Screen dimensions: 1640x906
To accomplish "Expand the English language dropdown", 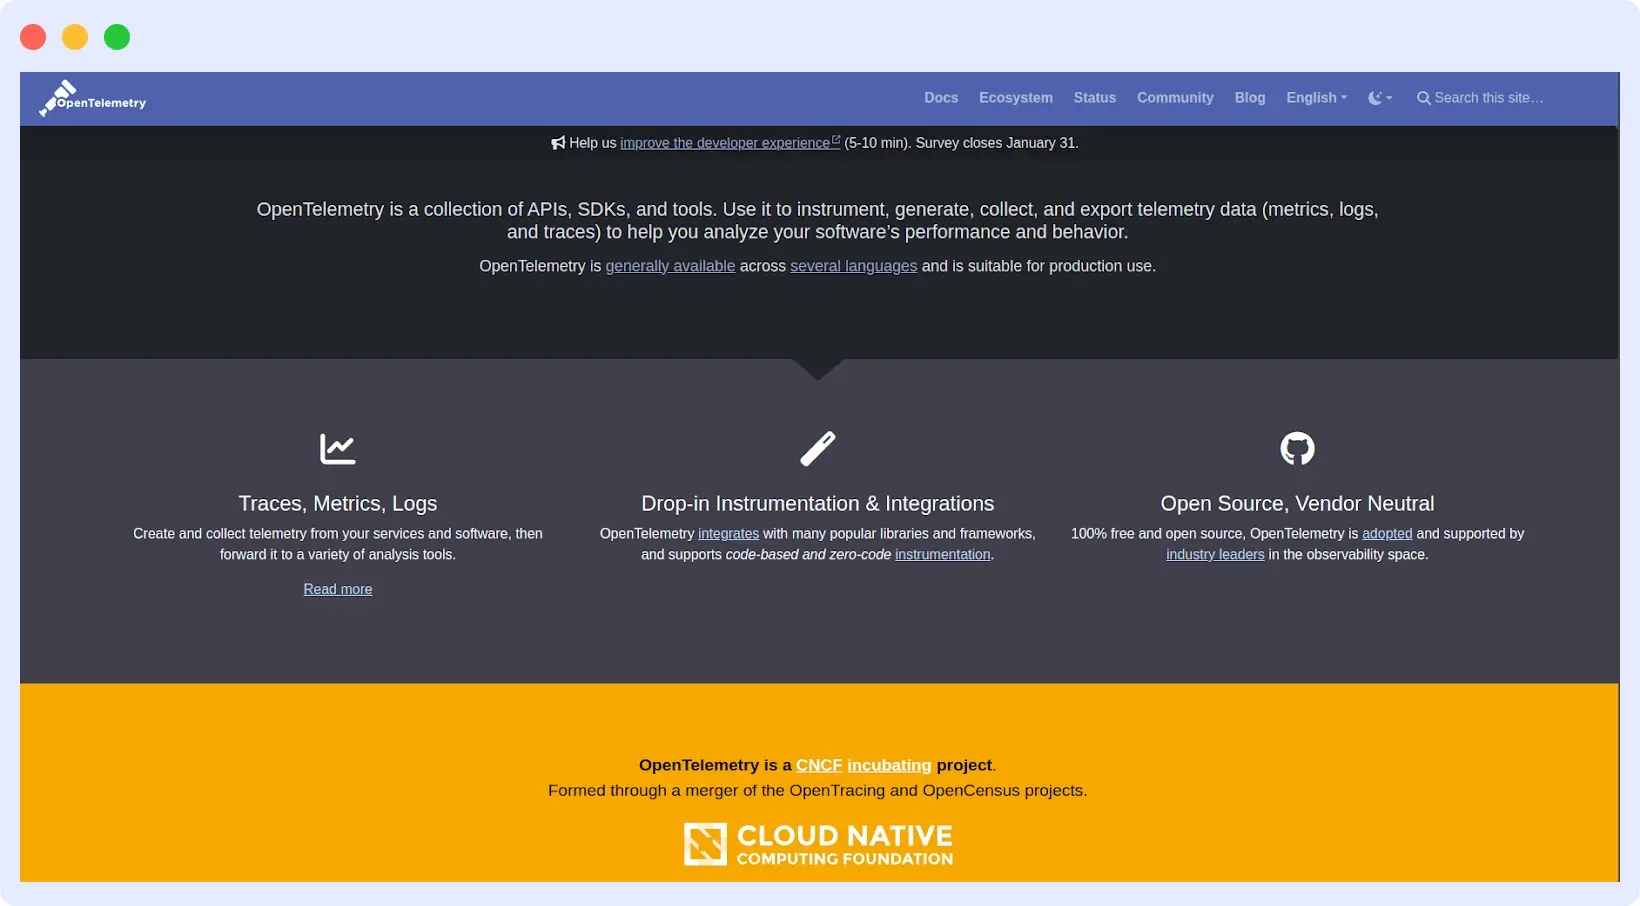I will click(x=1316, y=98).
